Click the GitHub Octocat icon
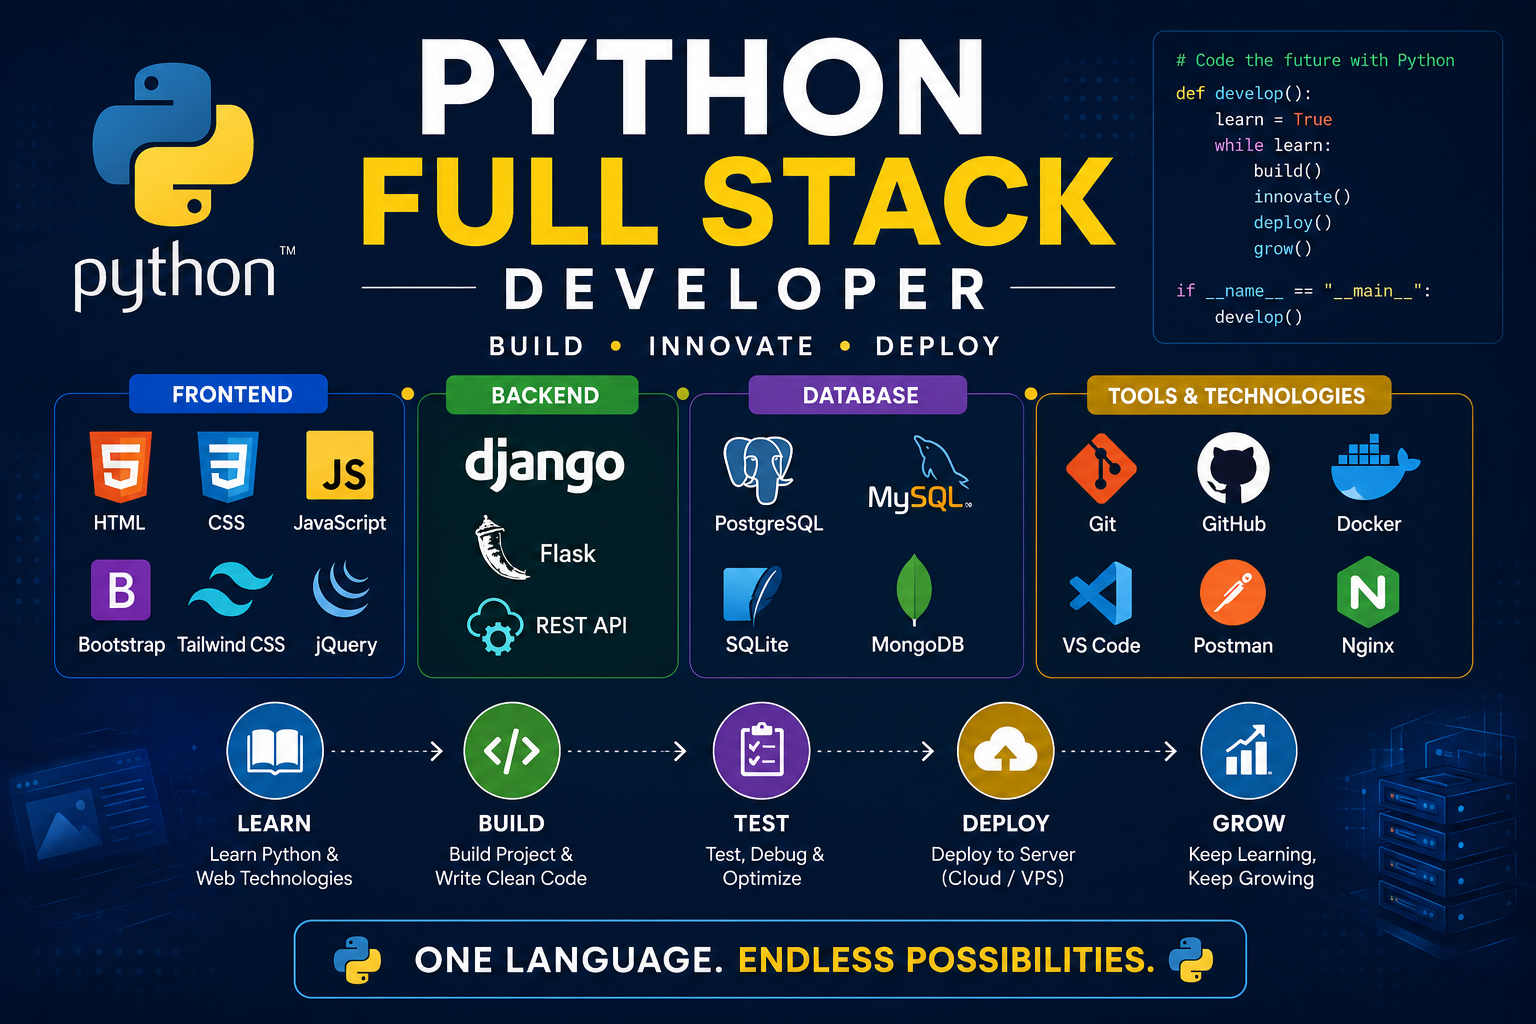This screenshot has height=1024, width=1536. 1233,468
